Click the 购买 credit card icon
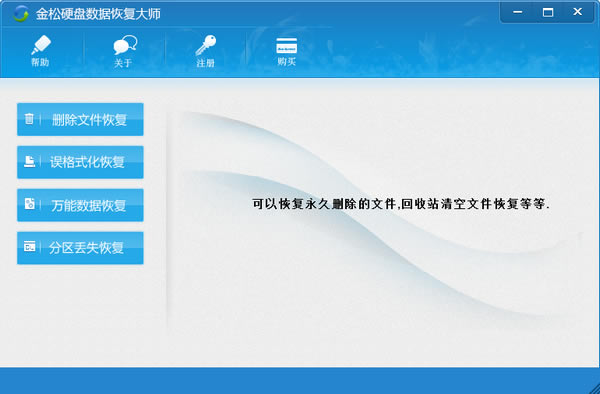This screenshot has width=600, height=394. (287, 46)
